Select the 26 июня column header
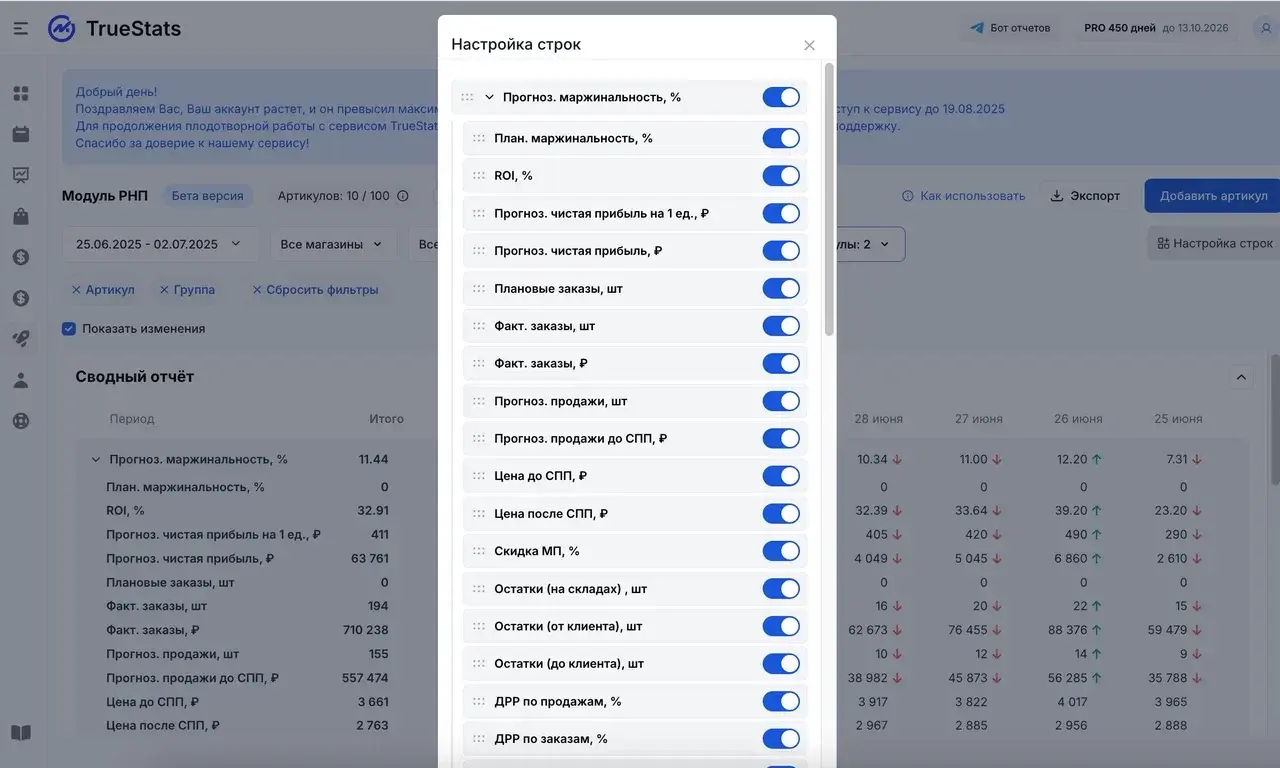 point(1078,419)
